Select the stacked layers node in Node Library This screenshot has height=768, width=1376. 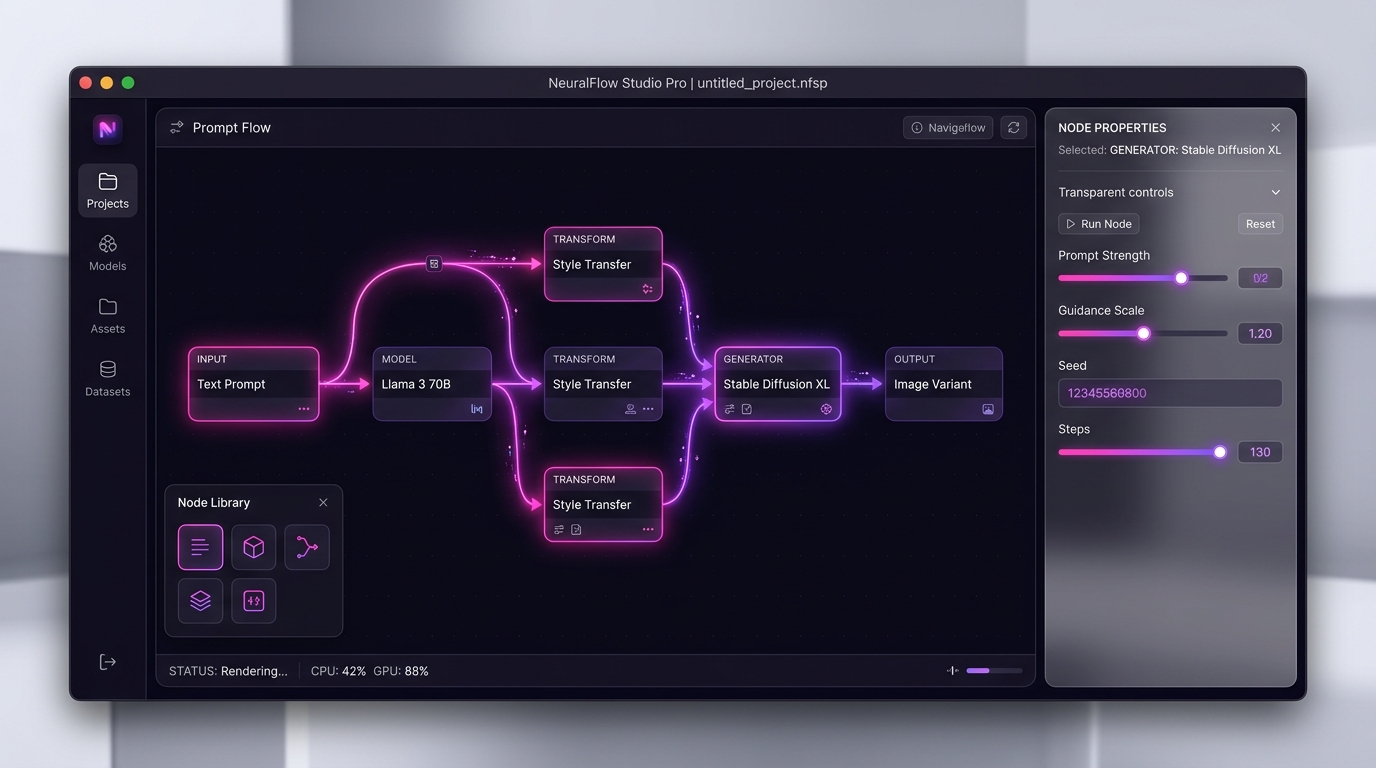pyautogui.click(x=200, y=601)
